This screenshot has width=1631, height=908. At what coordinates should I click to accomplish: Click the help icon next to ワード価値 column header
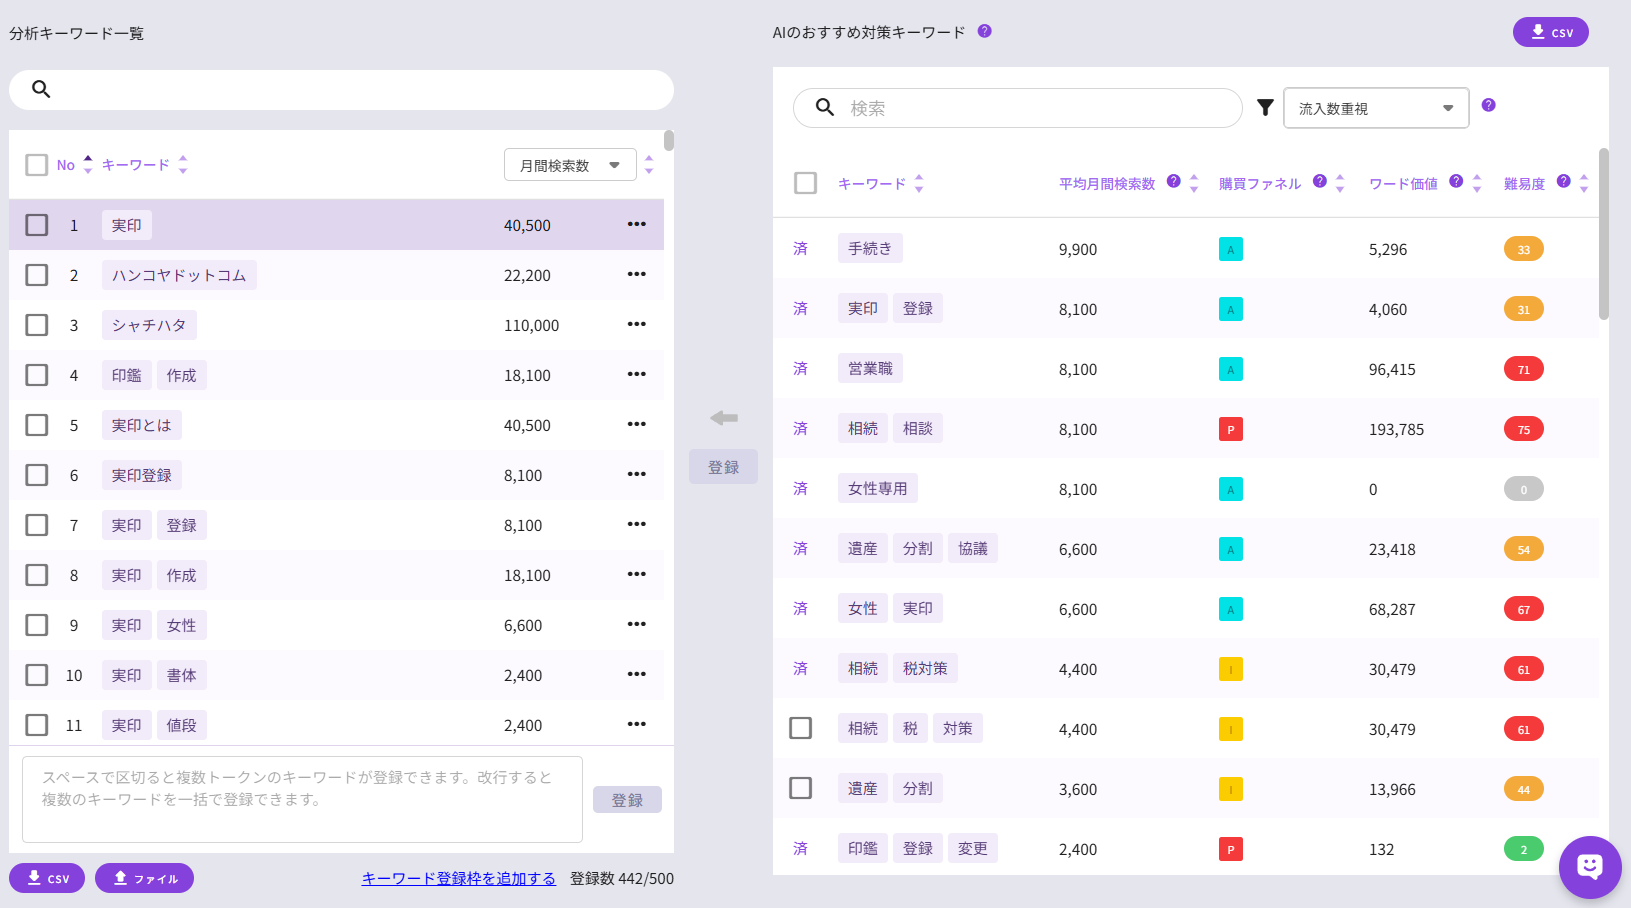tap(1457, 181)
